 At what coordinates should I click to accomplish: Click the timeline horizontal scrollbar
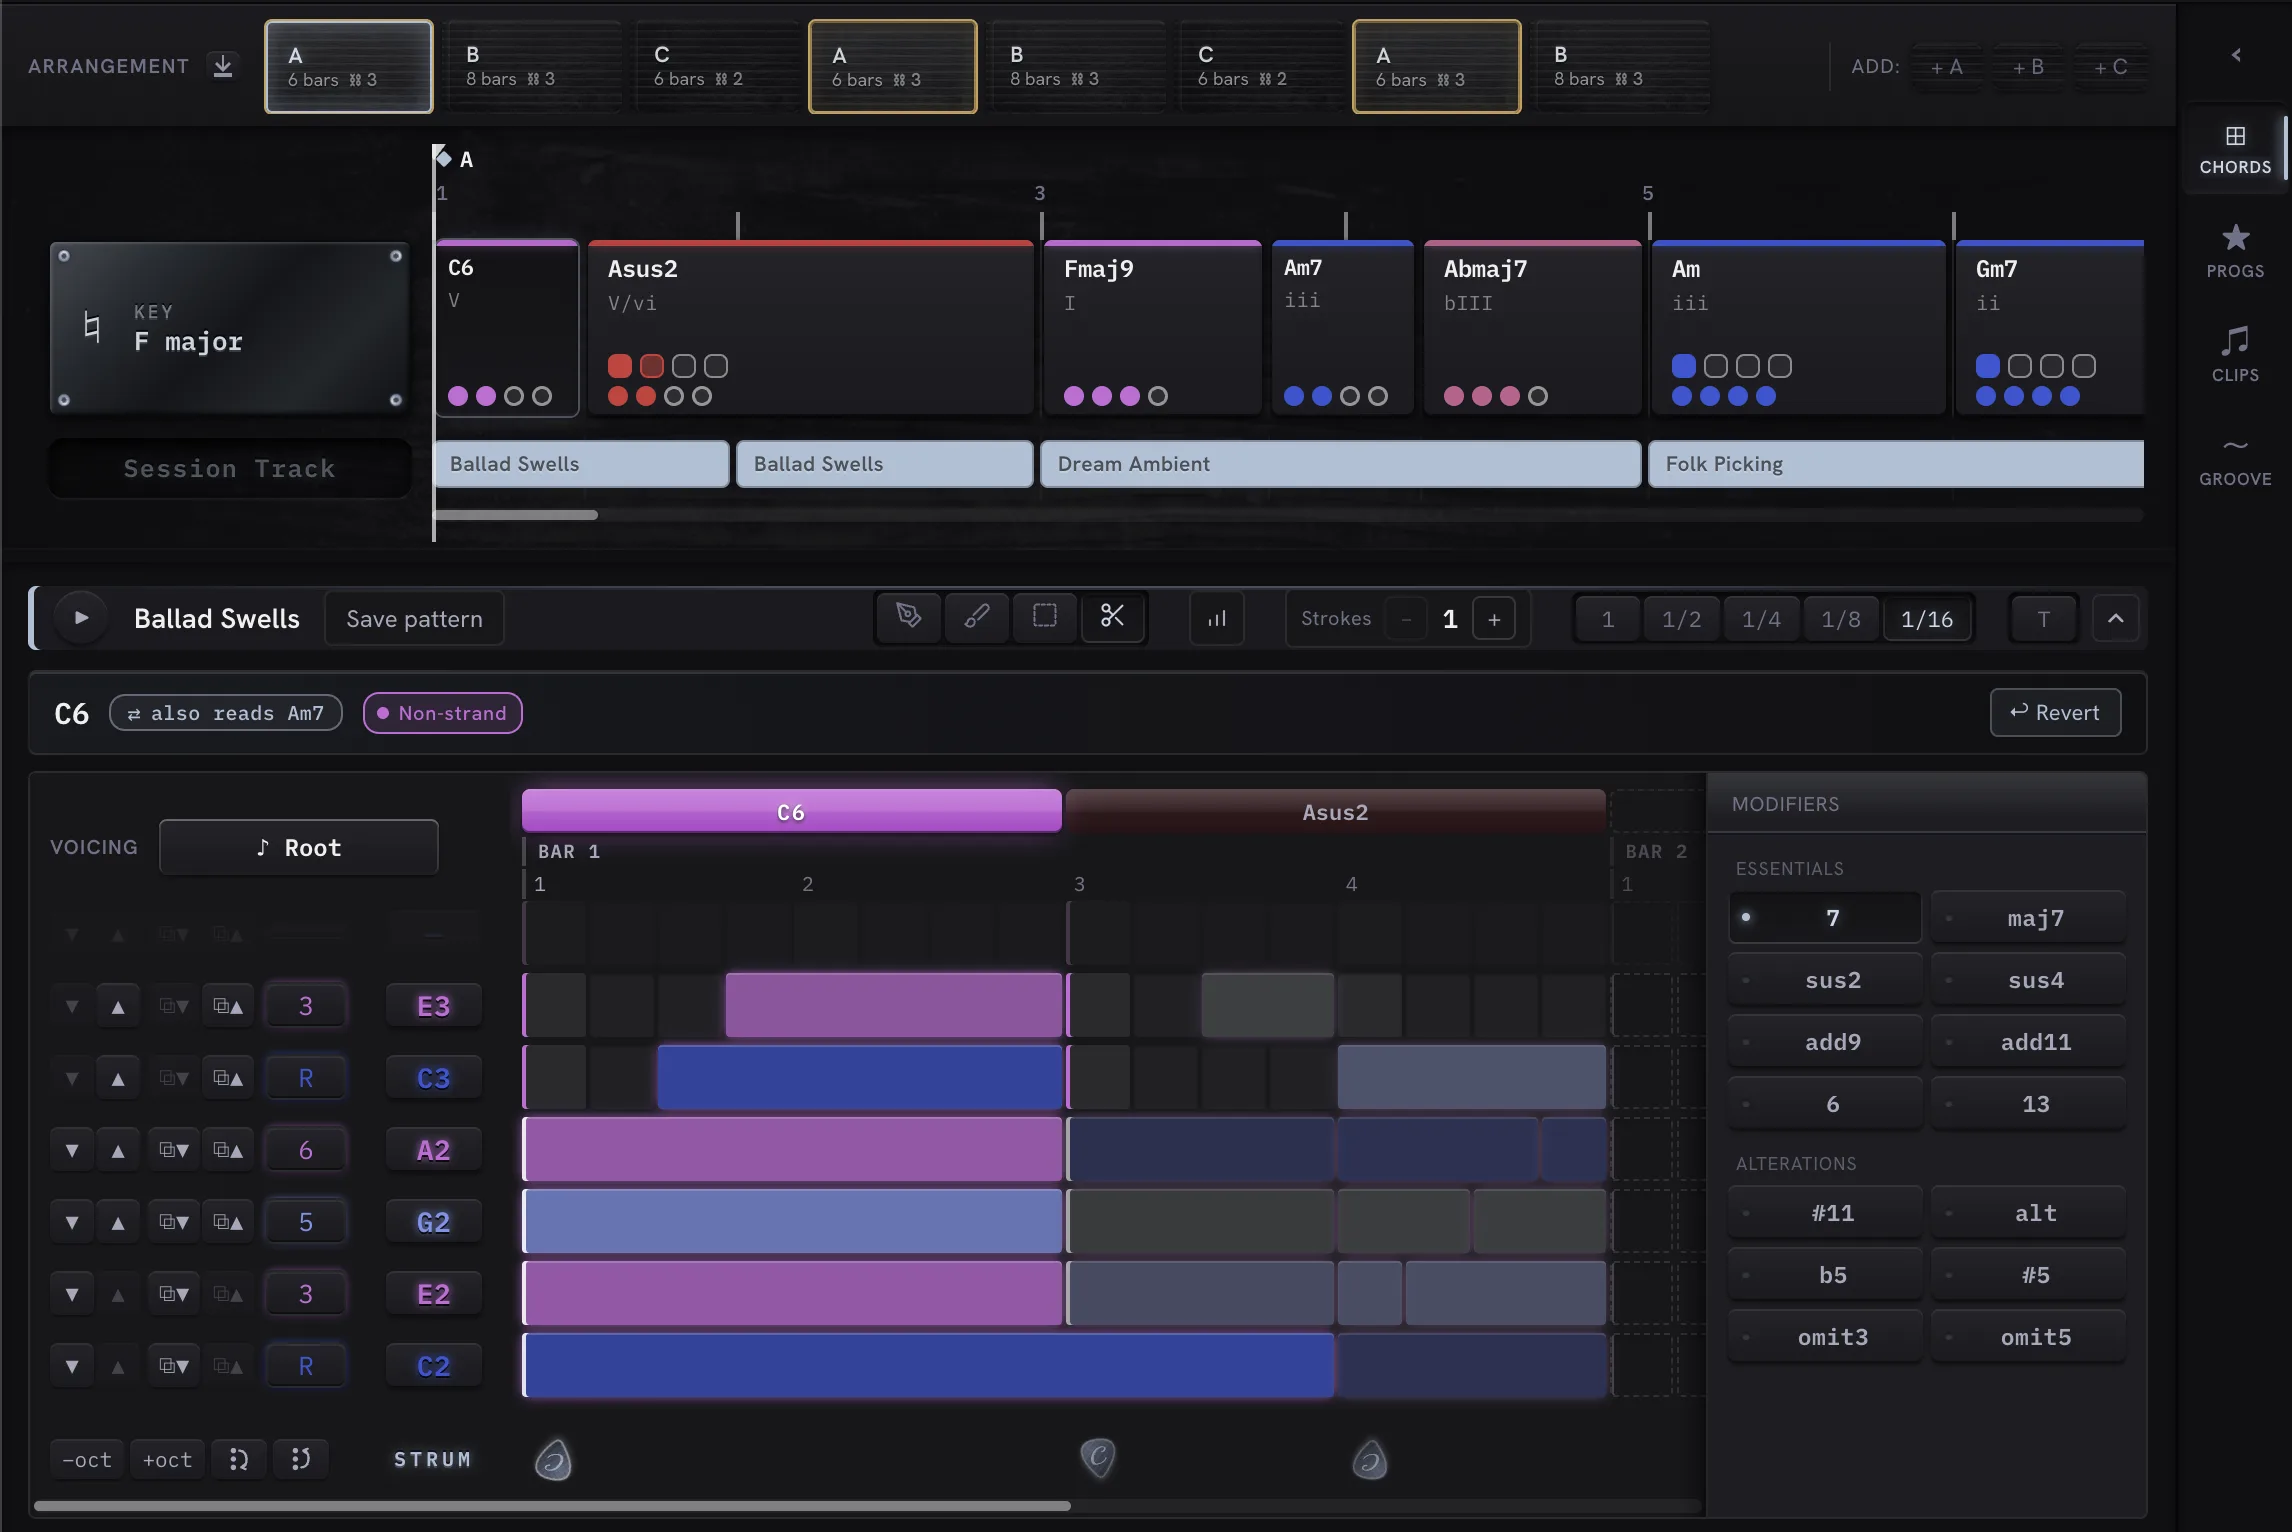pyautogui.click(x=516, y=515)
